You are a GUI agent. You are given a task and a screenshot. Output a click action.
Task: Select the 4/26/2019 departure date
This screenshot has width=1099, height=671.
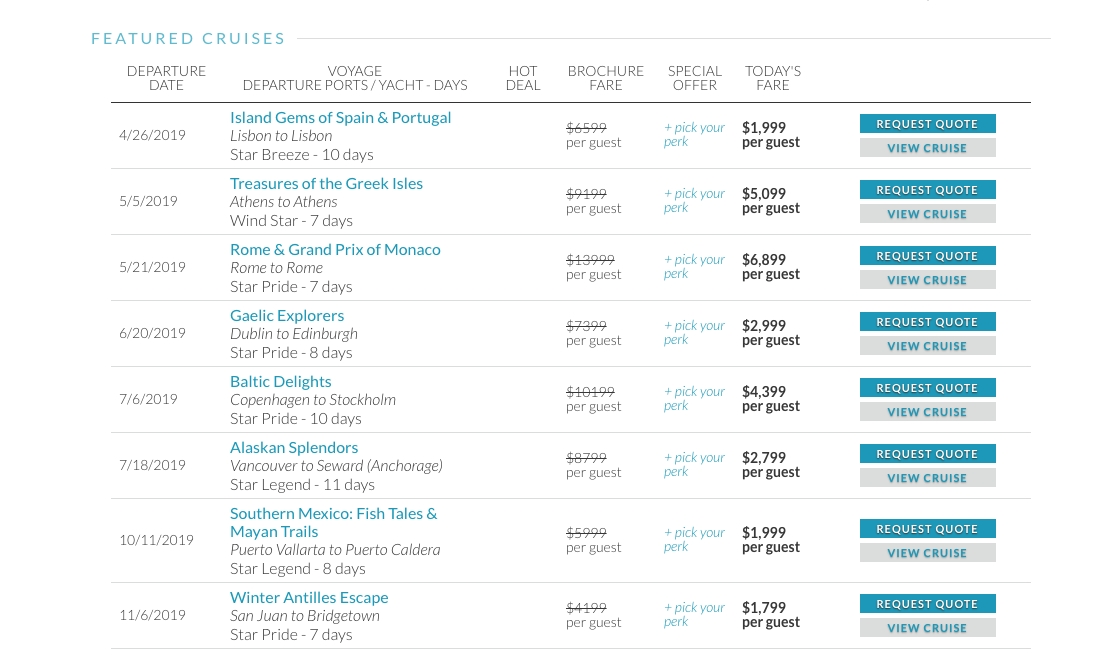tap(152, 135)
